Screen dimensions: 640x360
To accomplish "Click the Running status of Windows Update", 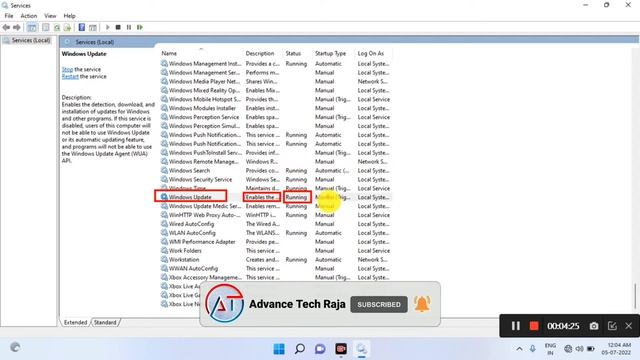I will tap(296, 198).
